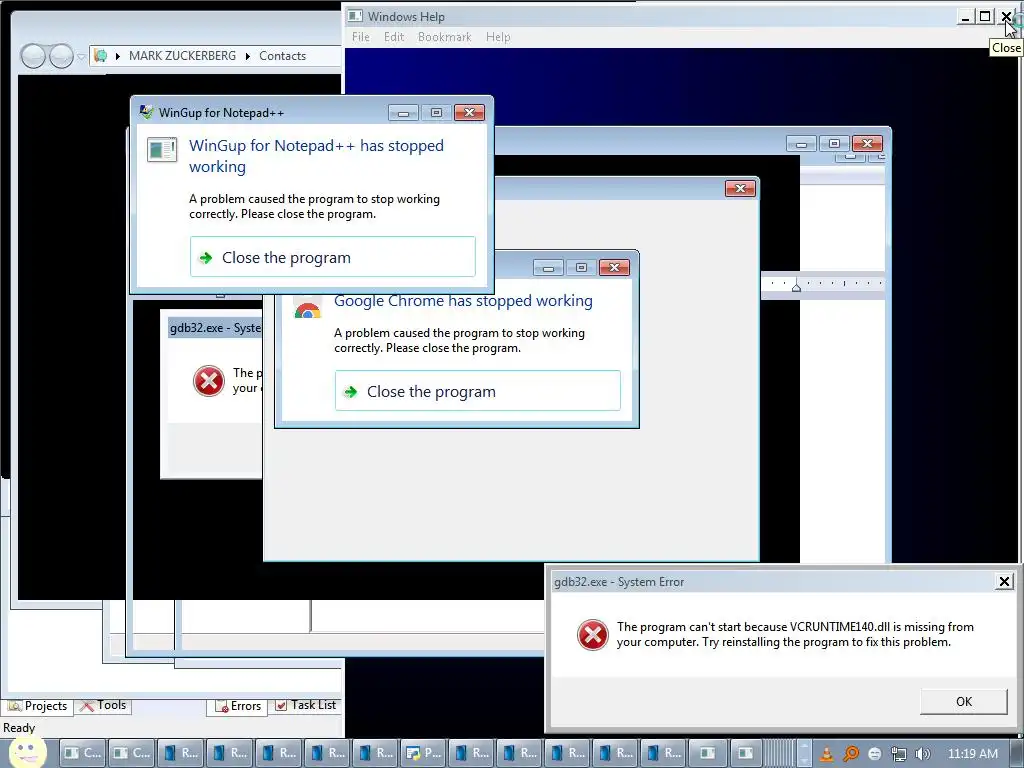
Task: Open the network tray icon
Action: pyautogui.click(x=899, y=754)
